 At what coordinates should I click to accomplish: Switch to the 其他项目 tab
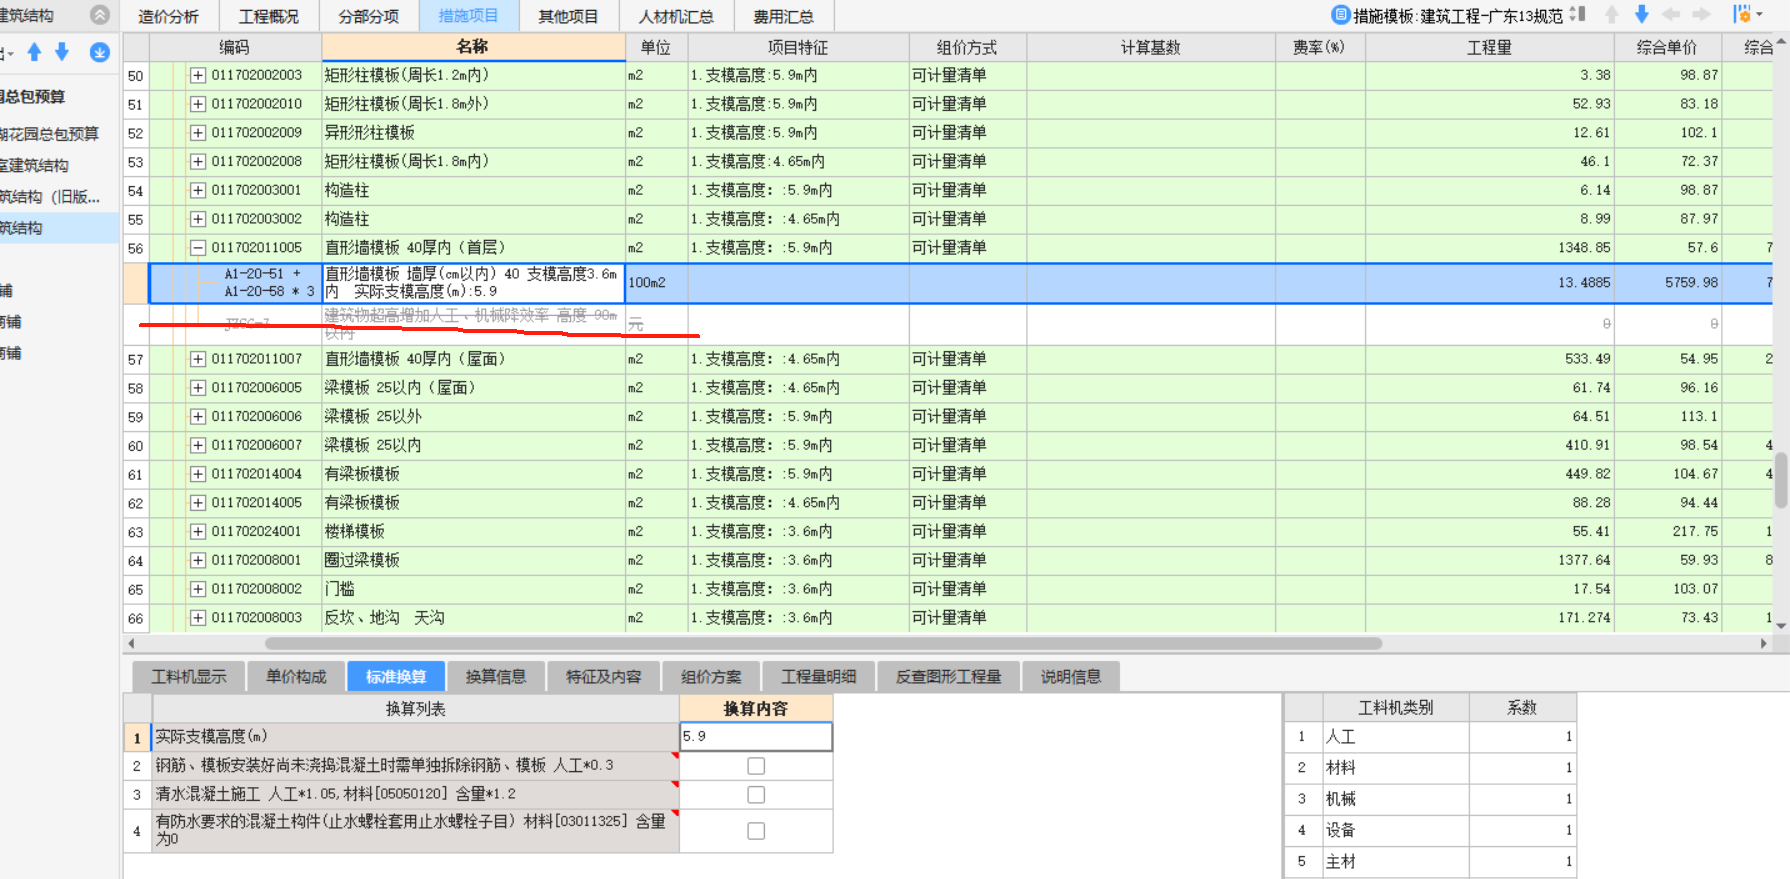tap(568, 16)
